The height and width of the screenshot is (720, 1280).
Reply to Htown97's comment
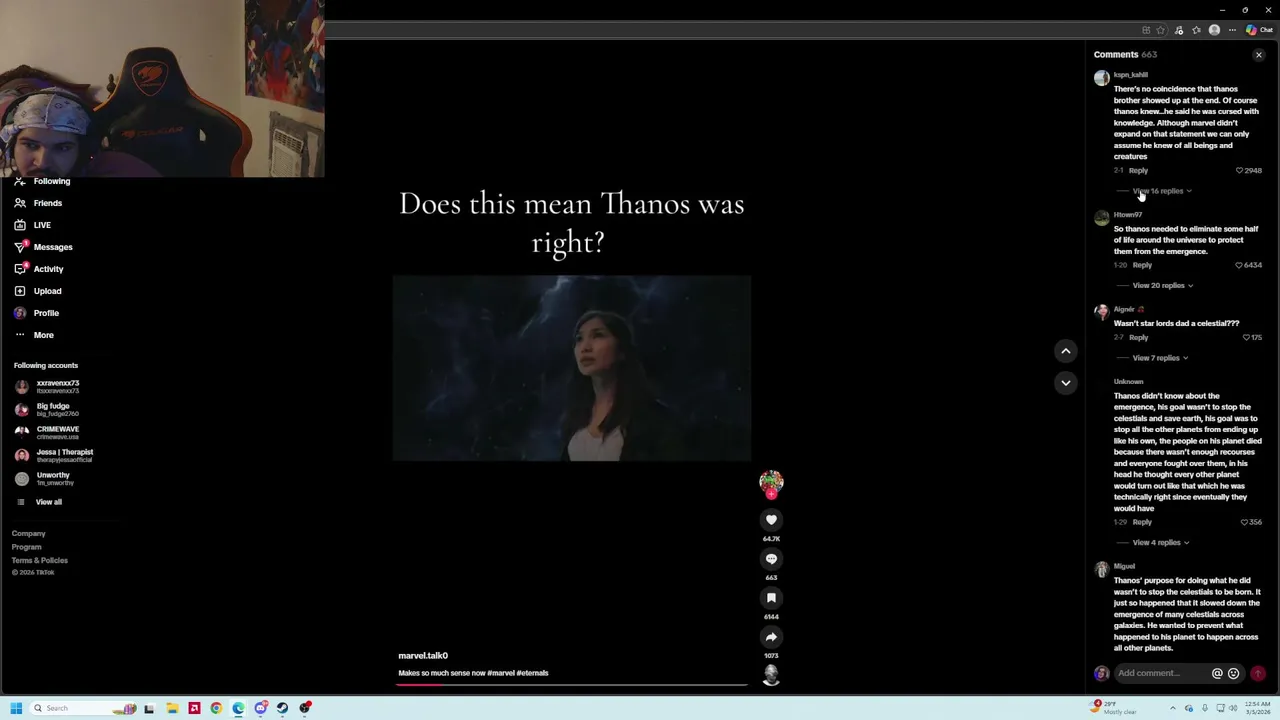[1142, 265]
